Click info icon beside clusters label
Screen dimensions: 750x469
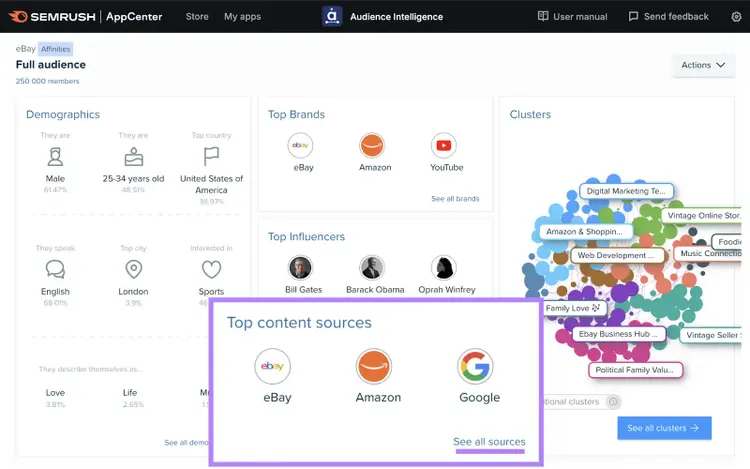(613, 402)
